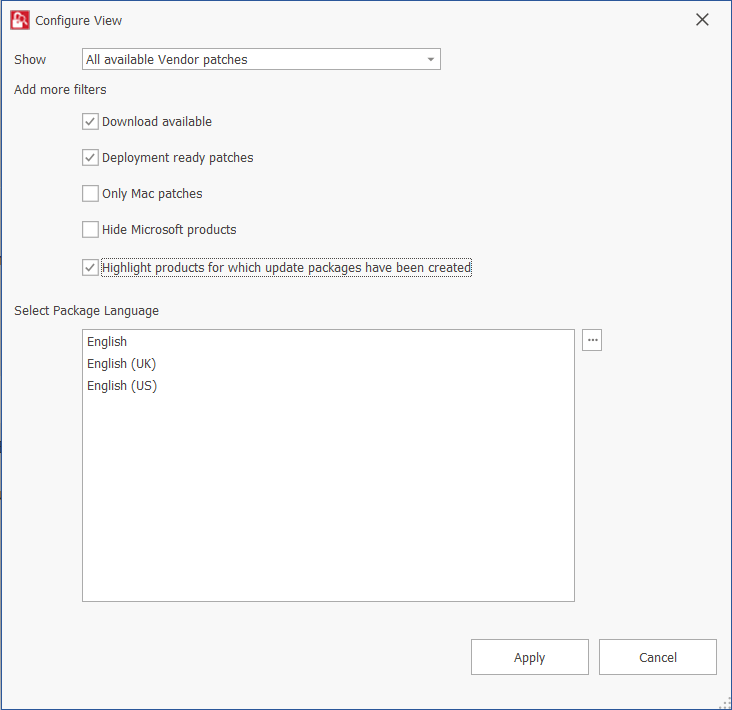Cancel the configuration changes
Screen dimensions: 732x710
tap(657, 657)
